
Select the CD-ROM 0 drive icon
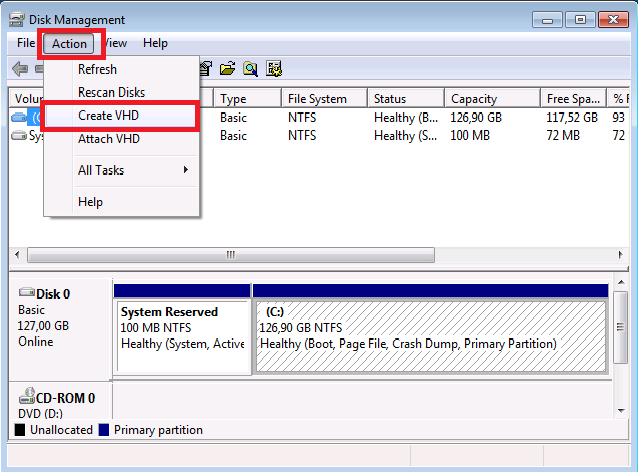(x=27, y=398)
